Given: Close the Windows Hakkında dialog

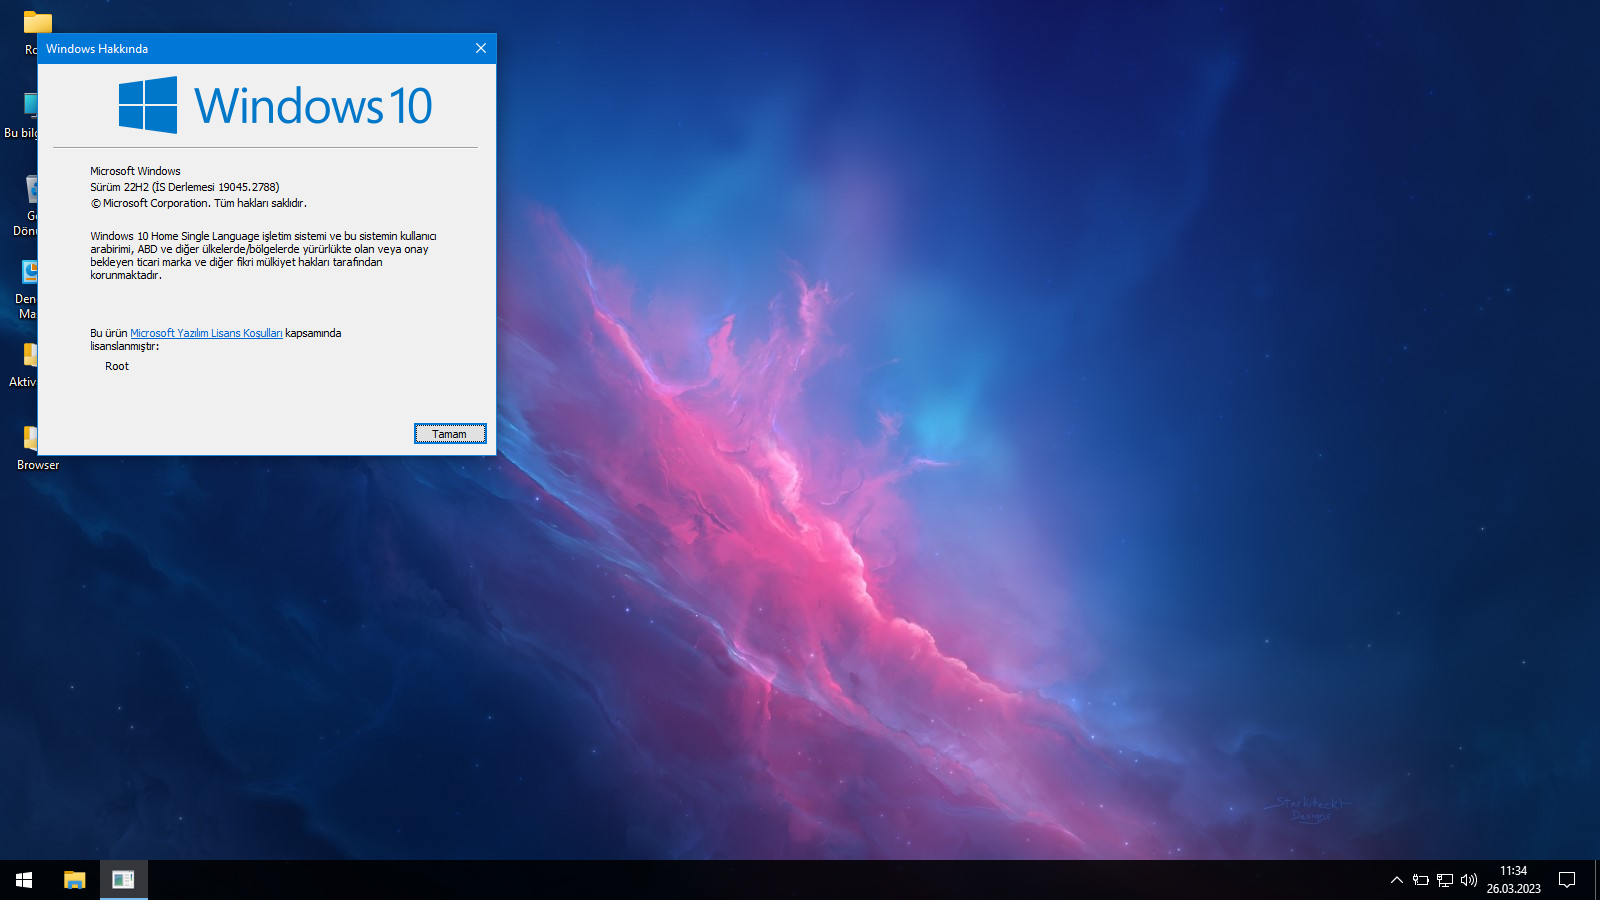Looking at the screenshot, I should click(481, 48).
